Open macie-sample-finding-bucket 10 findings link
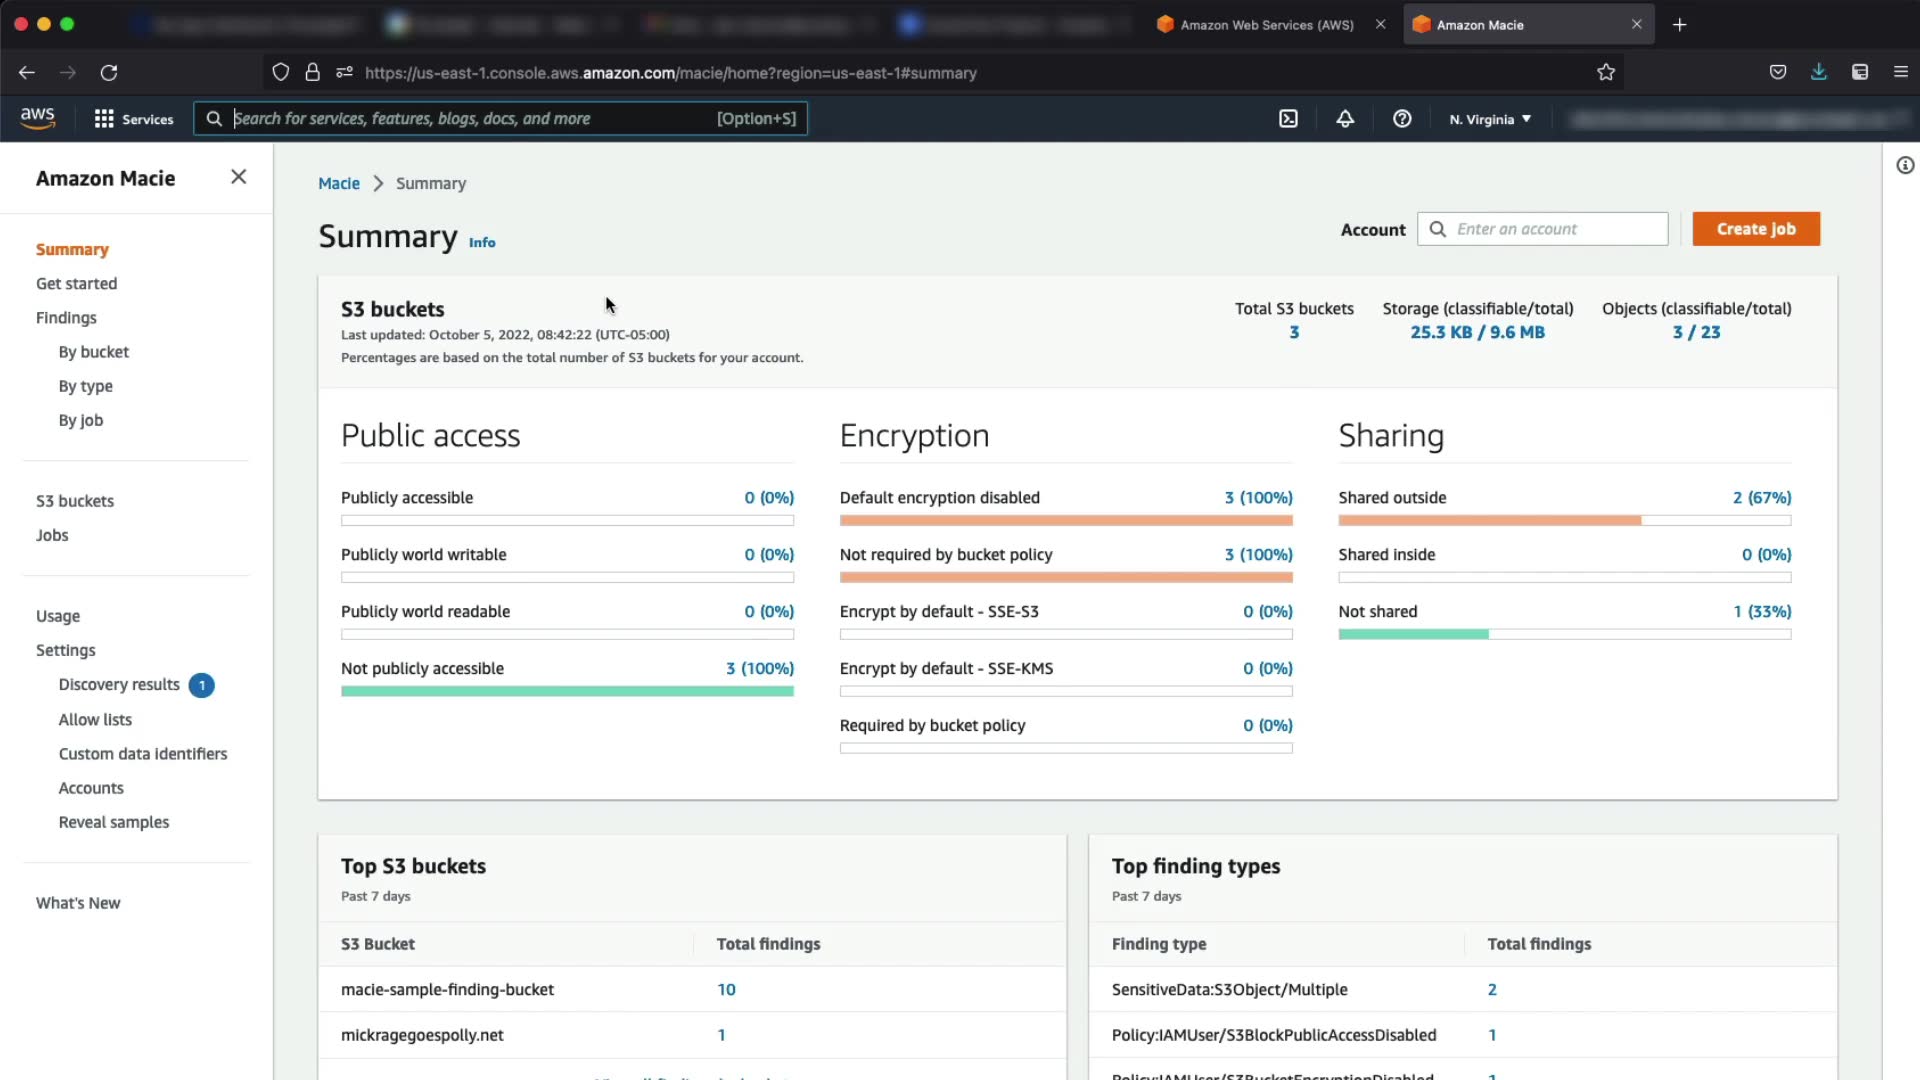This screenshot has width=1920, height=1080. (726, 990)
